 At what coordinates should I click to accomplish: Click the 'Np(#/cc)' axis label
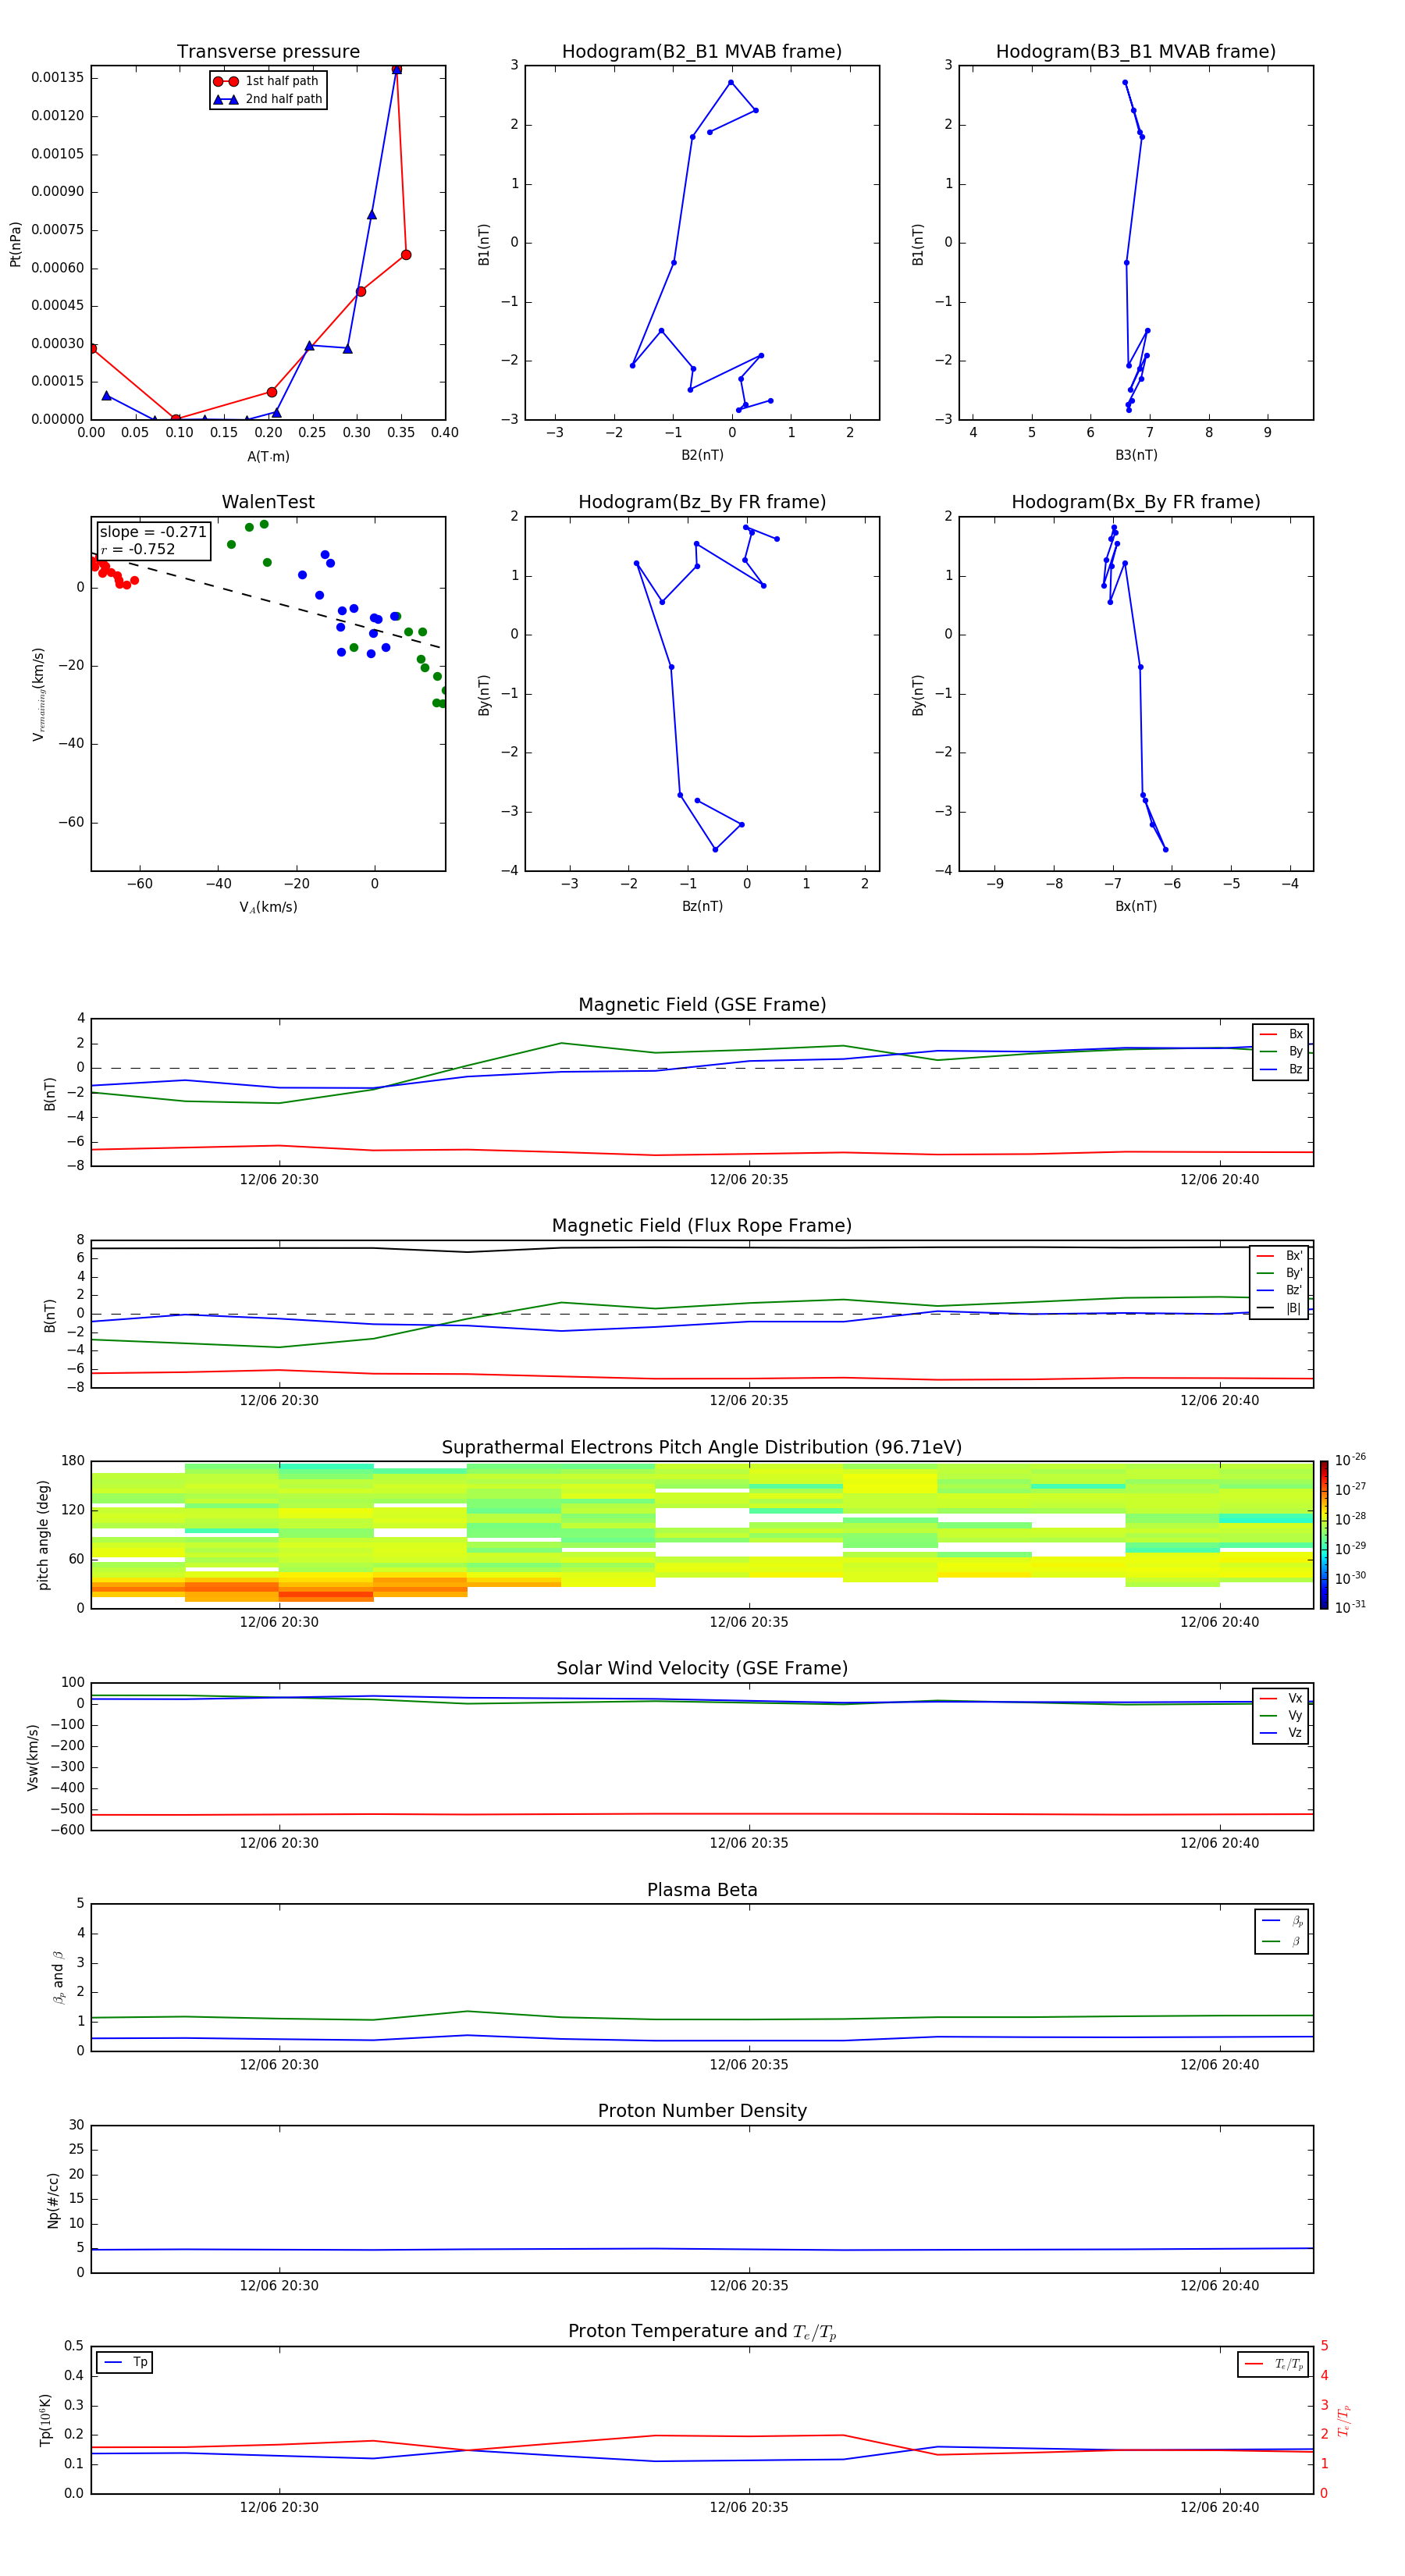click(x=53, y=2200)
